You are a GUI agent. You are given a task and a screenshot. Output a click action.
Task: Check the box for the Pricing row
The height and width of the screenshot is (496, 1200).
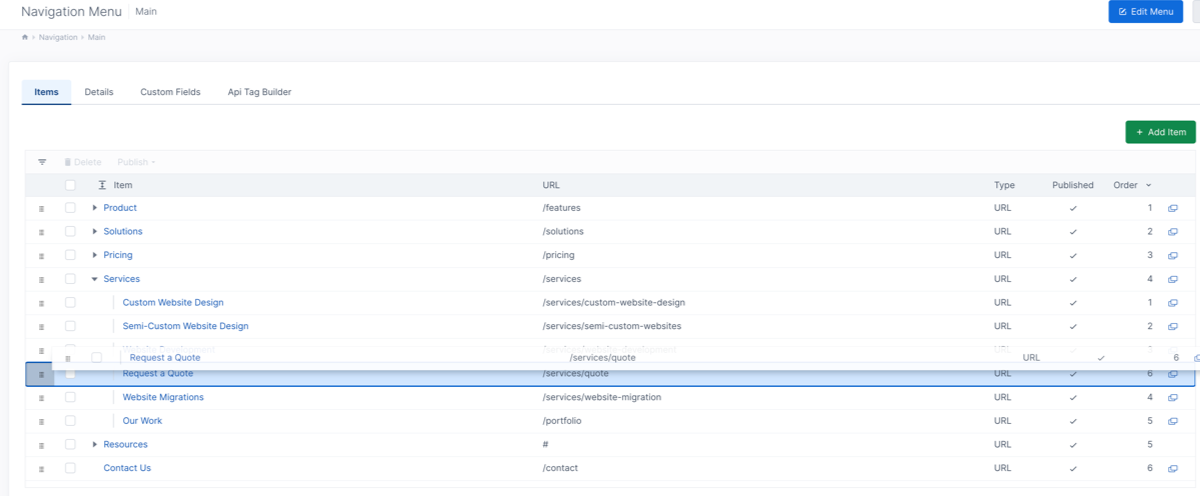pos(70,255)
